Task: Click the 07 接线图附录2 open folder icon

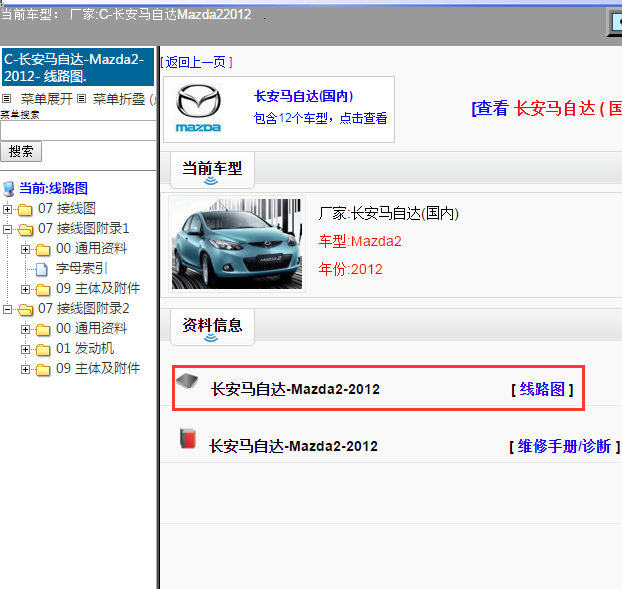Action: [x=26, y=309]
